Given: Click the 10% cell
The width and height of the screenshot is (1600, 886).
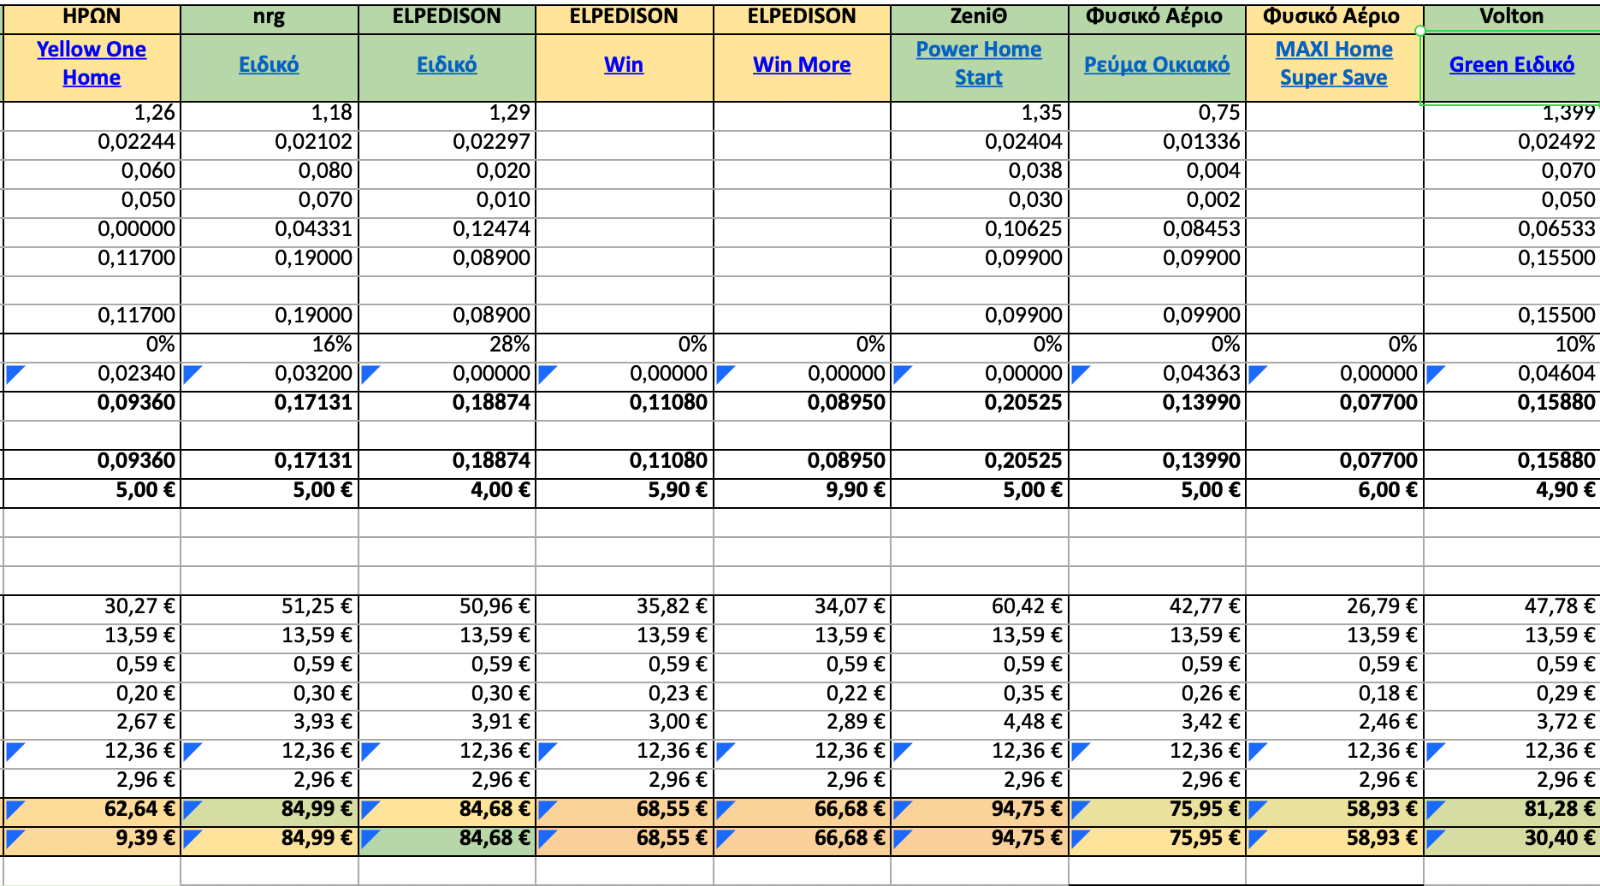Looking at the screenshot, I should click(1512, 346).
